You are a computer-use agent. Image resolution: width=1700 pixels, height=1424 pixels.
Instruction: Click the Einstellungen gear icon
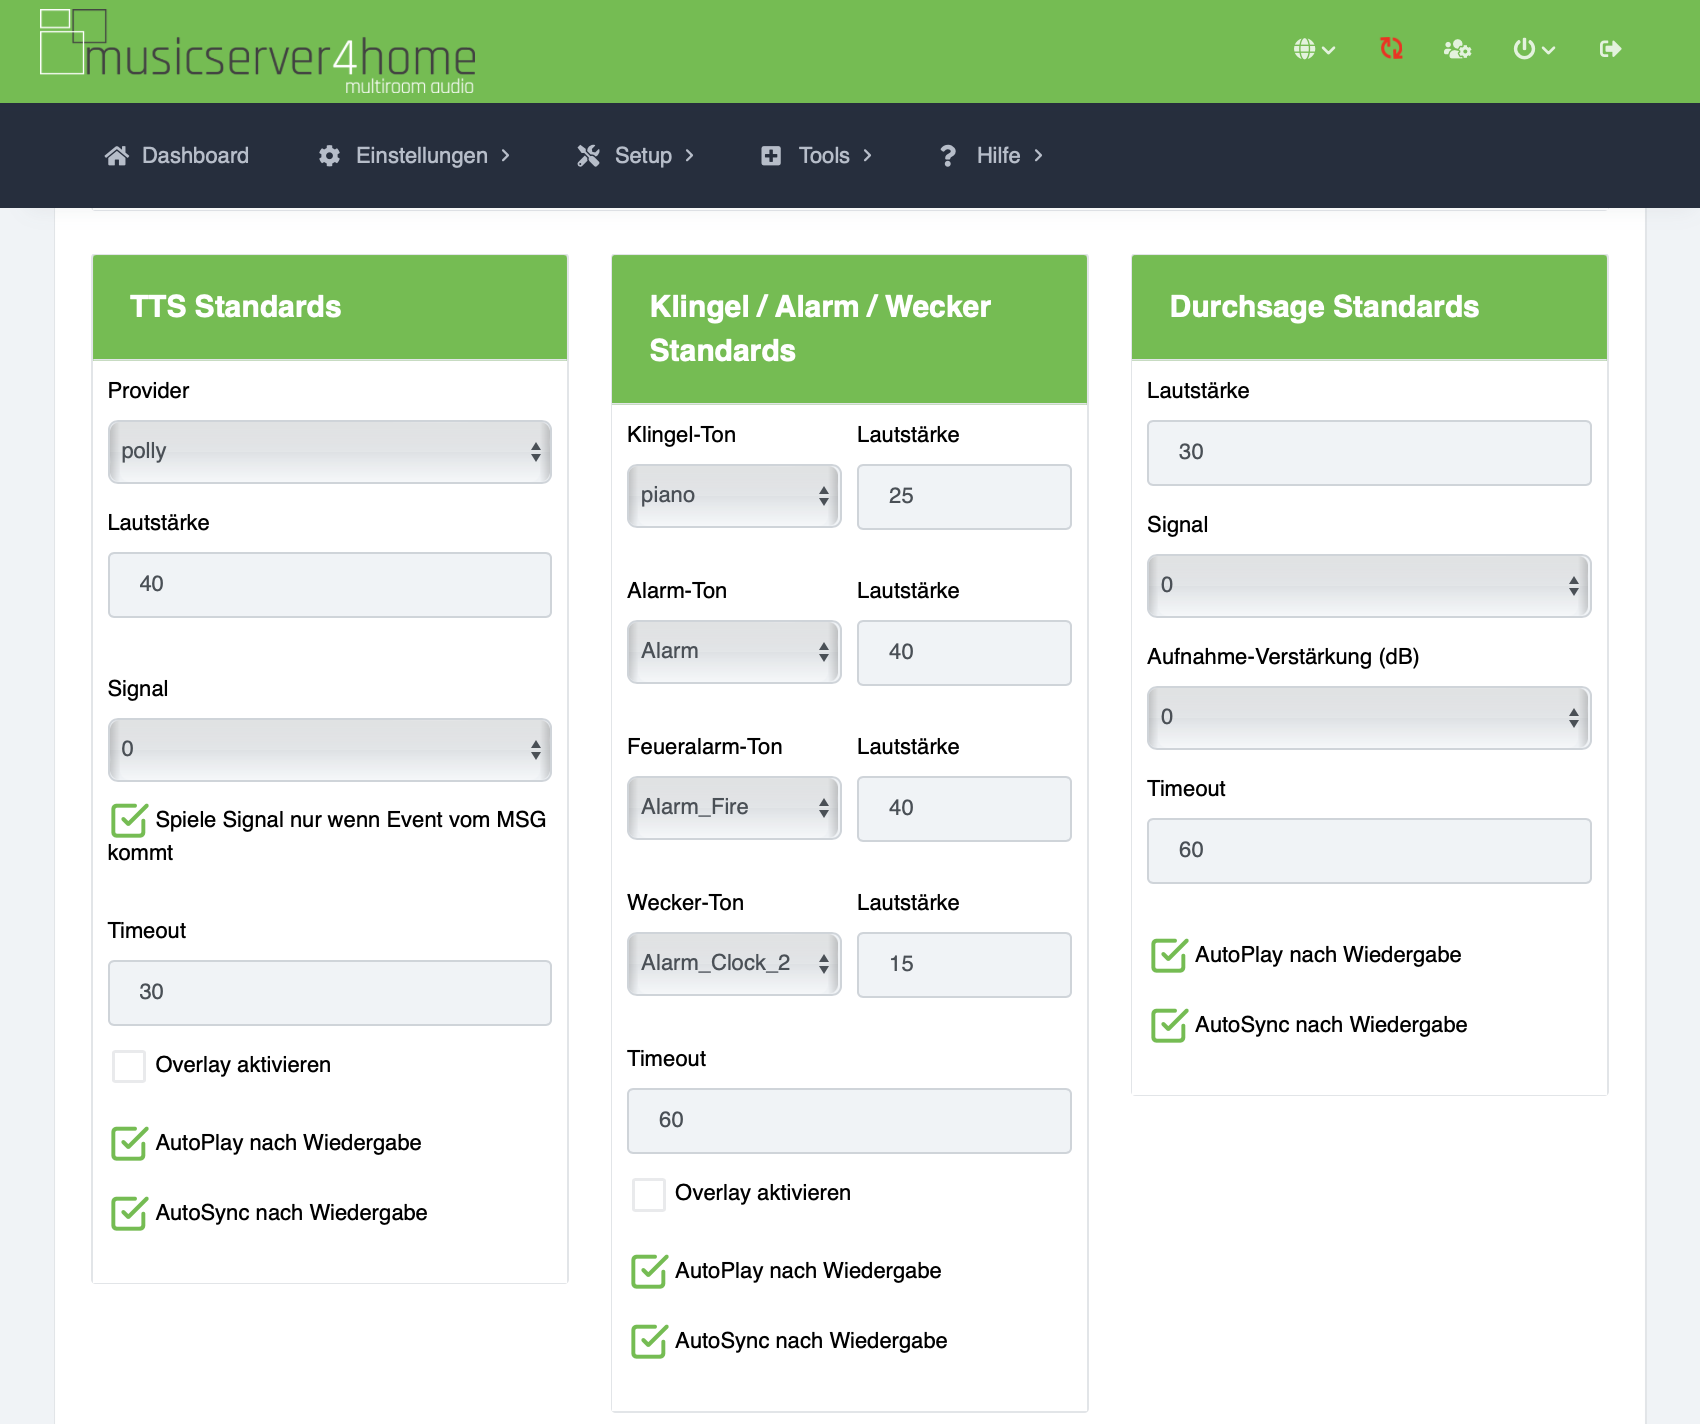tap(329, 156)
